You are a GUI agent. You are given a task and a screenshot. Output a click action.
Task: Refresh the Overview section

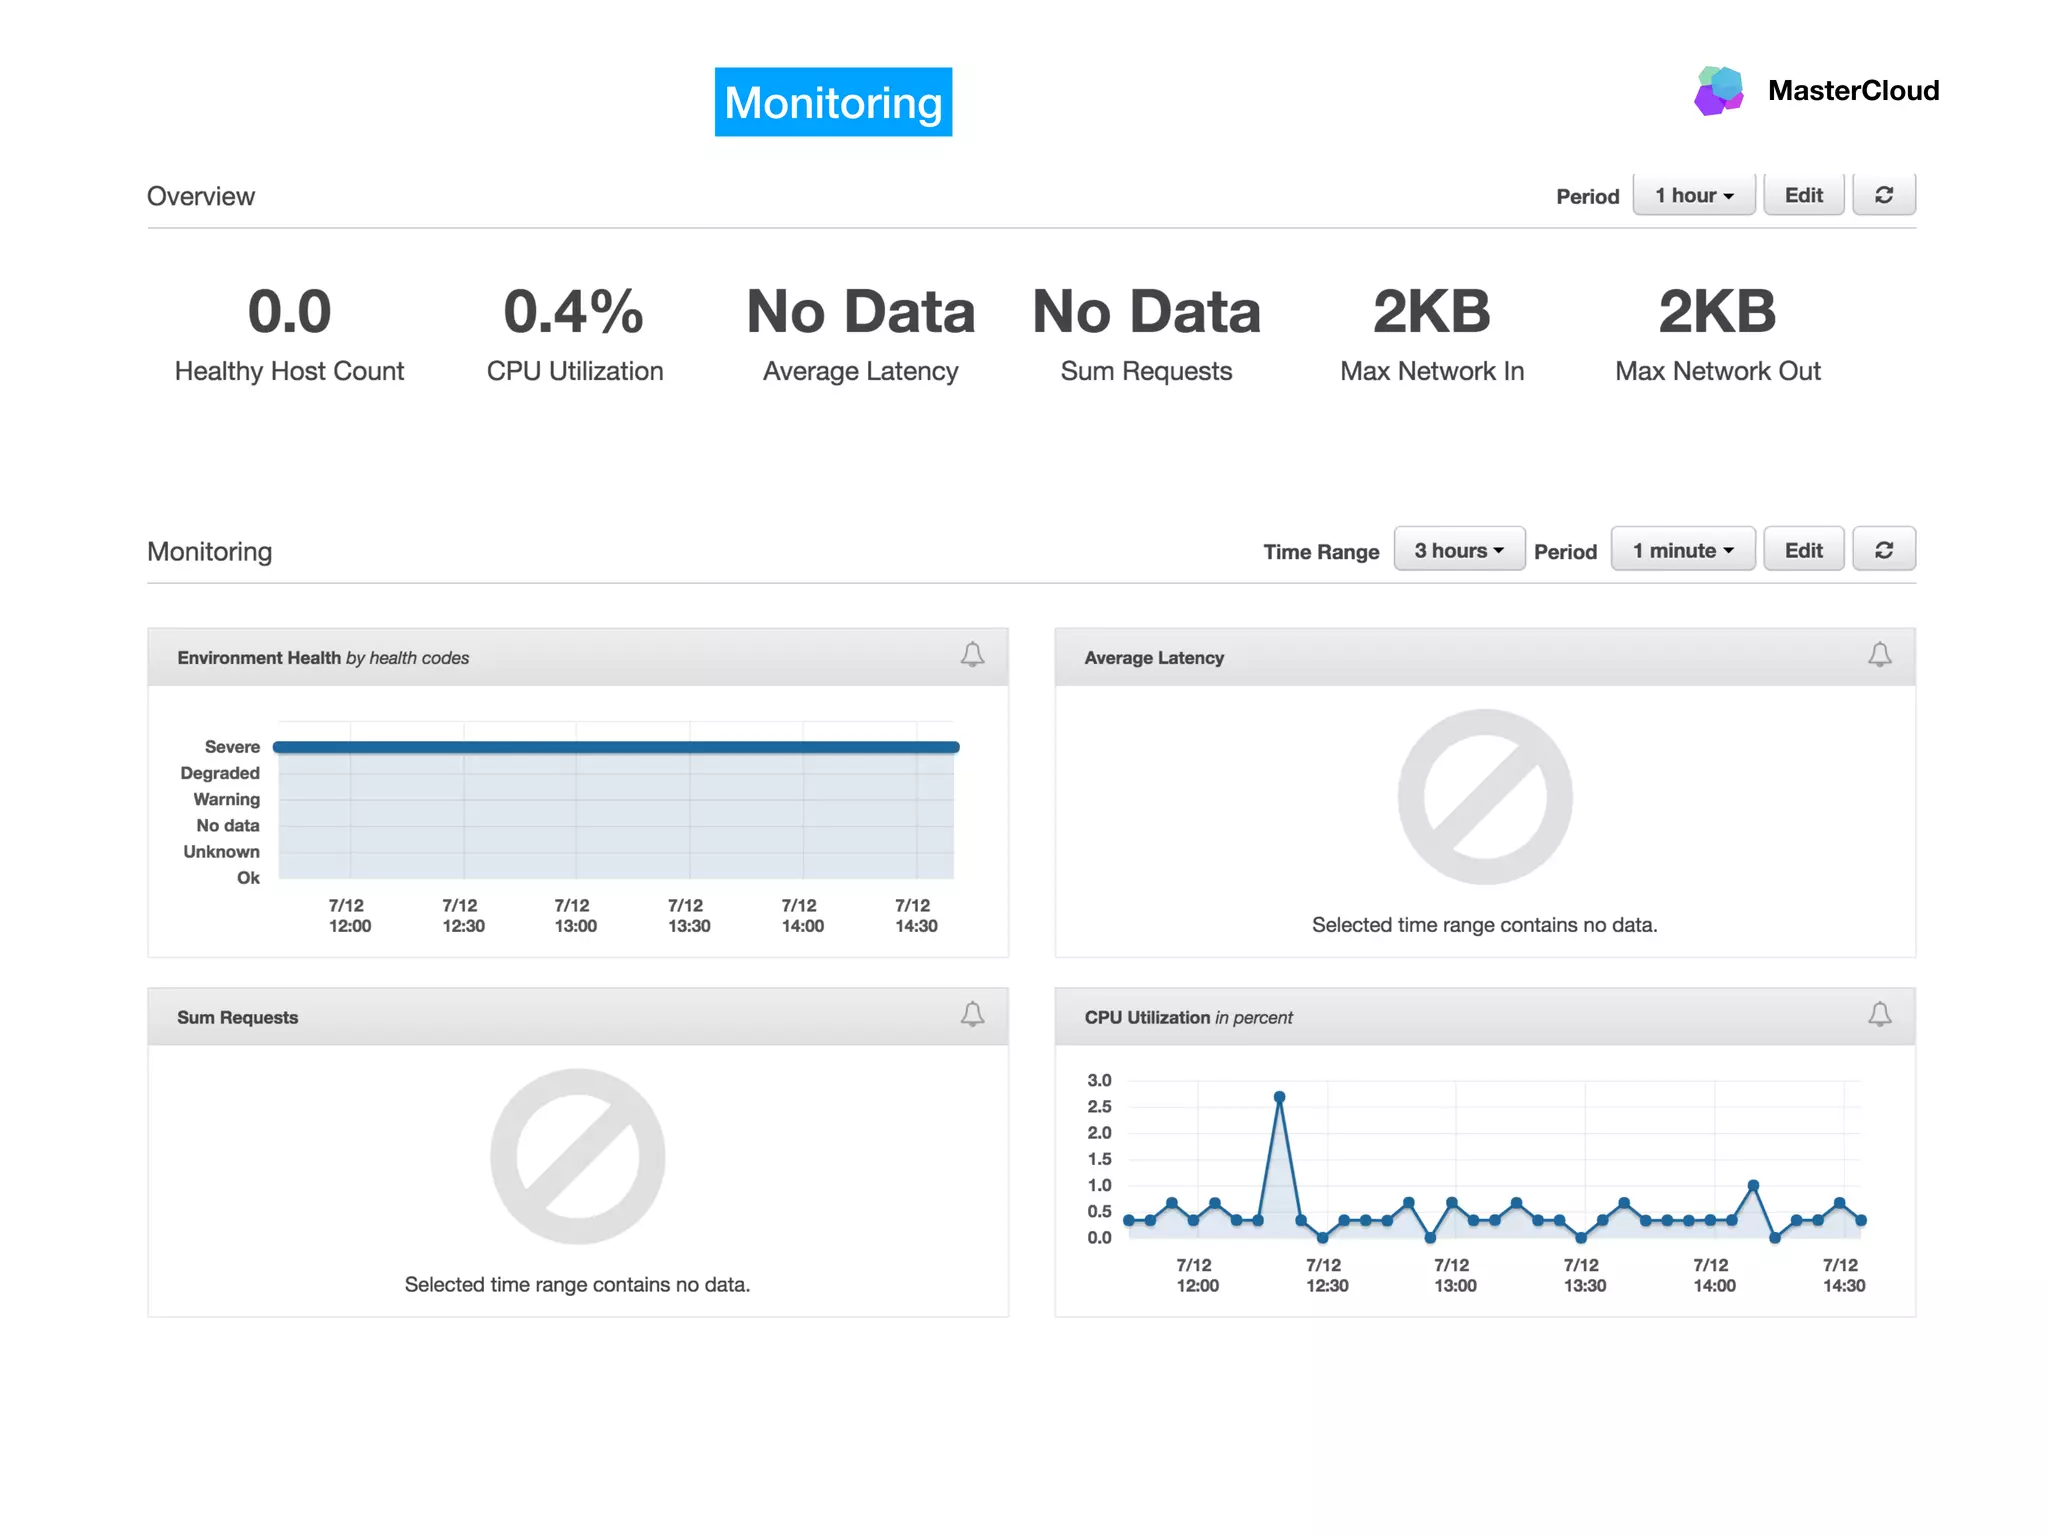pos(1884,195)
